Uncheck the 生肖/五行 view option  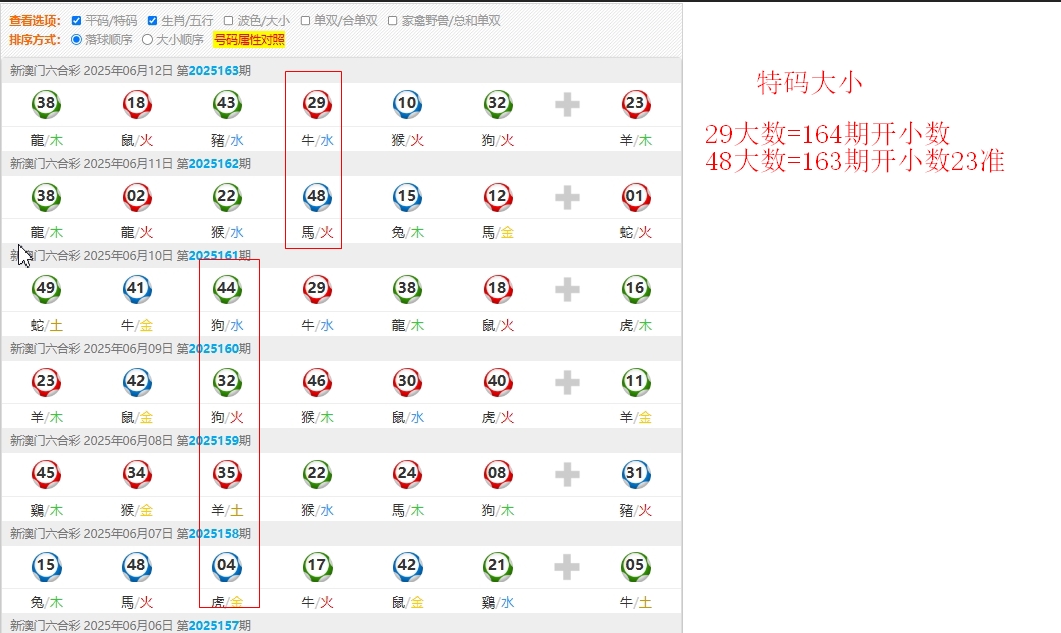[x=152, y=21]
